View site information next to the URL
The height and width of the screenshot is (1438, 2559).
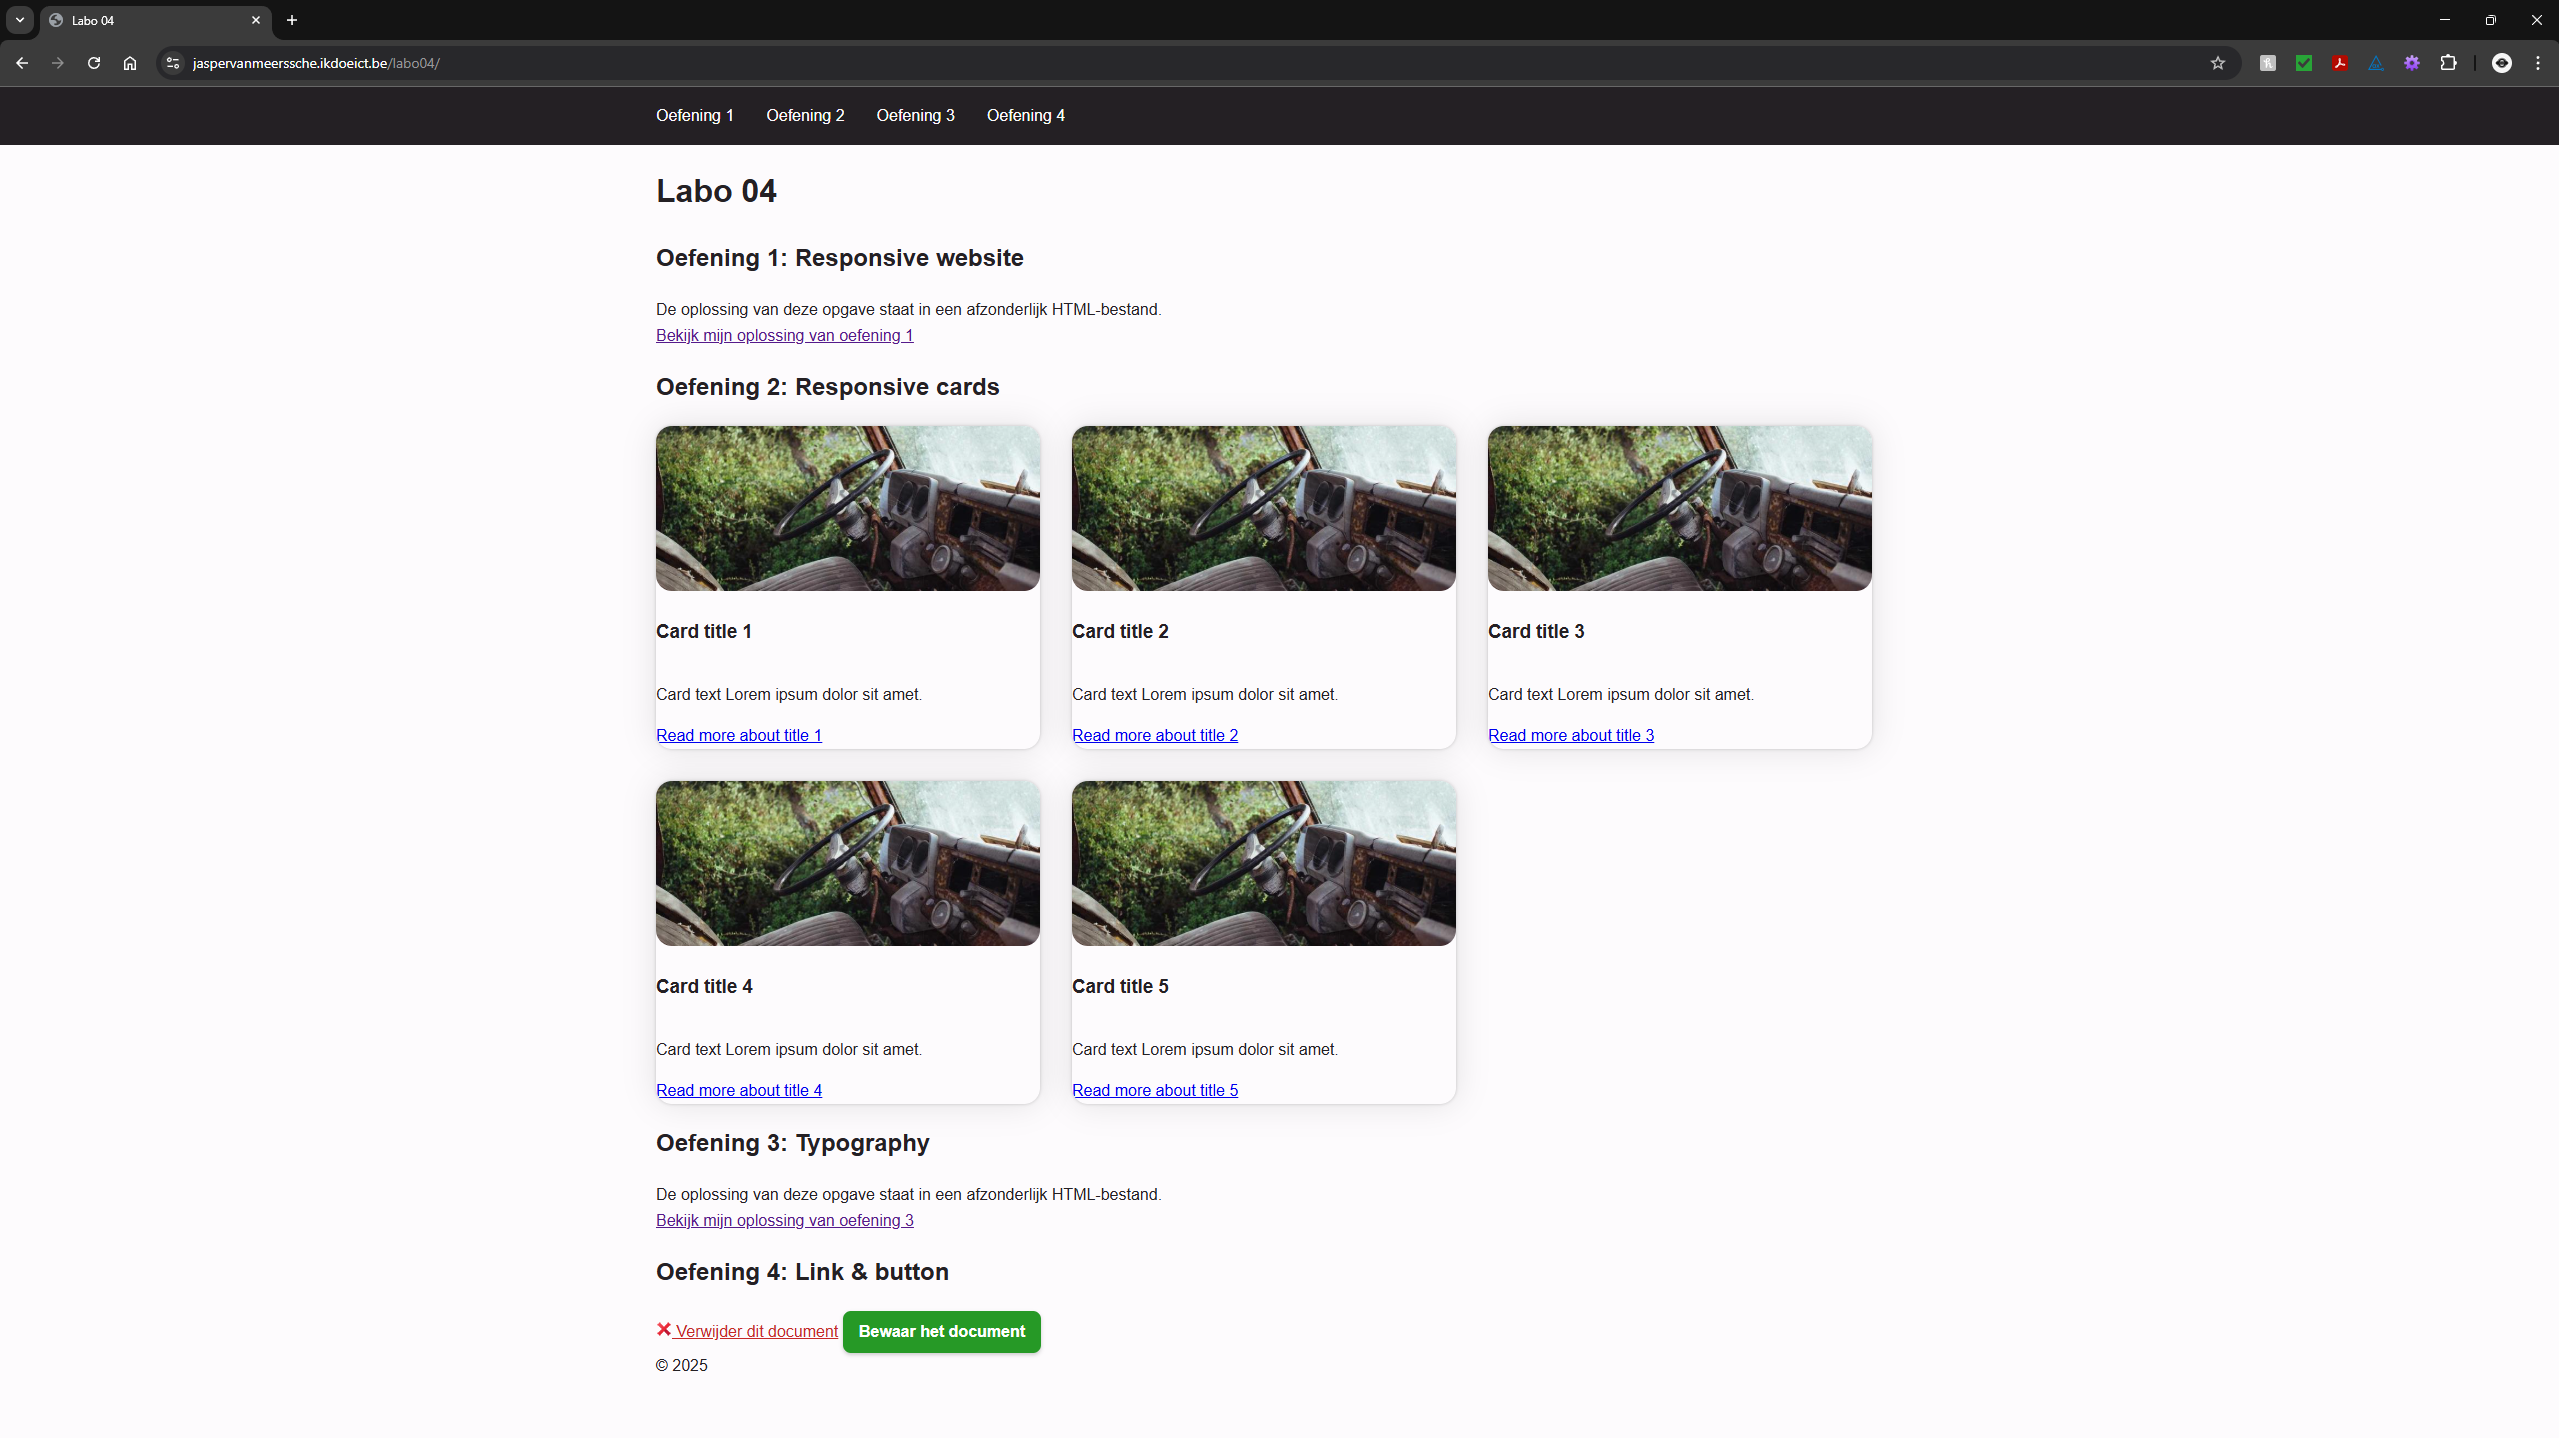[x=173, y=63]
